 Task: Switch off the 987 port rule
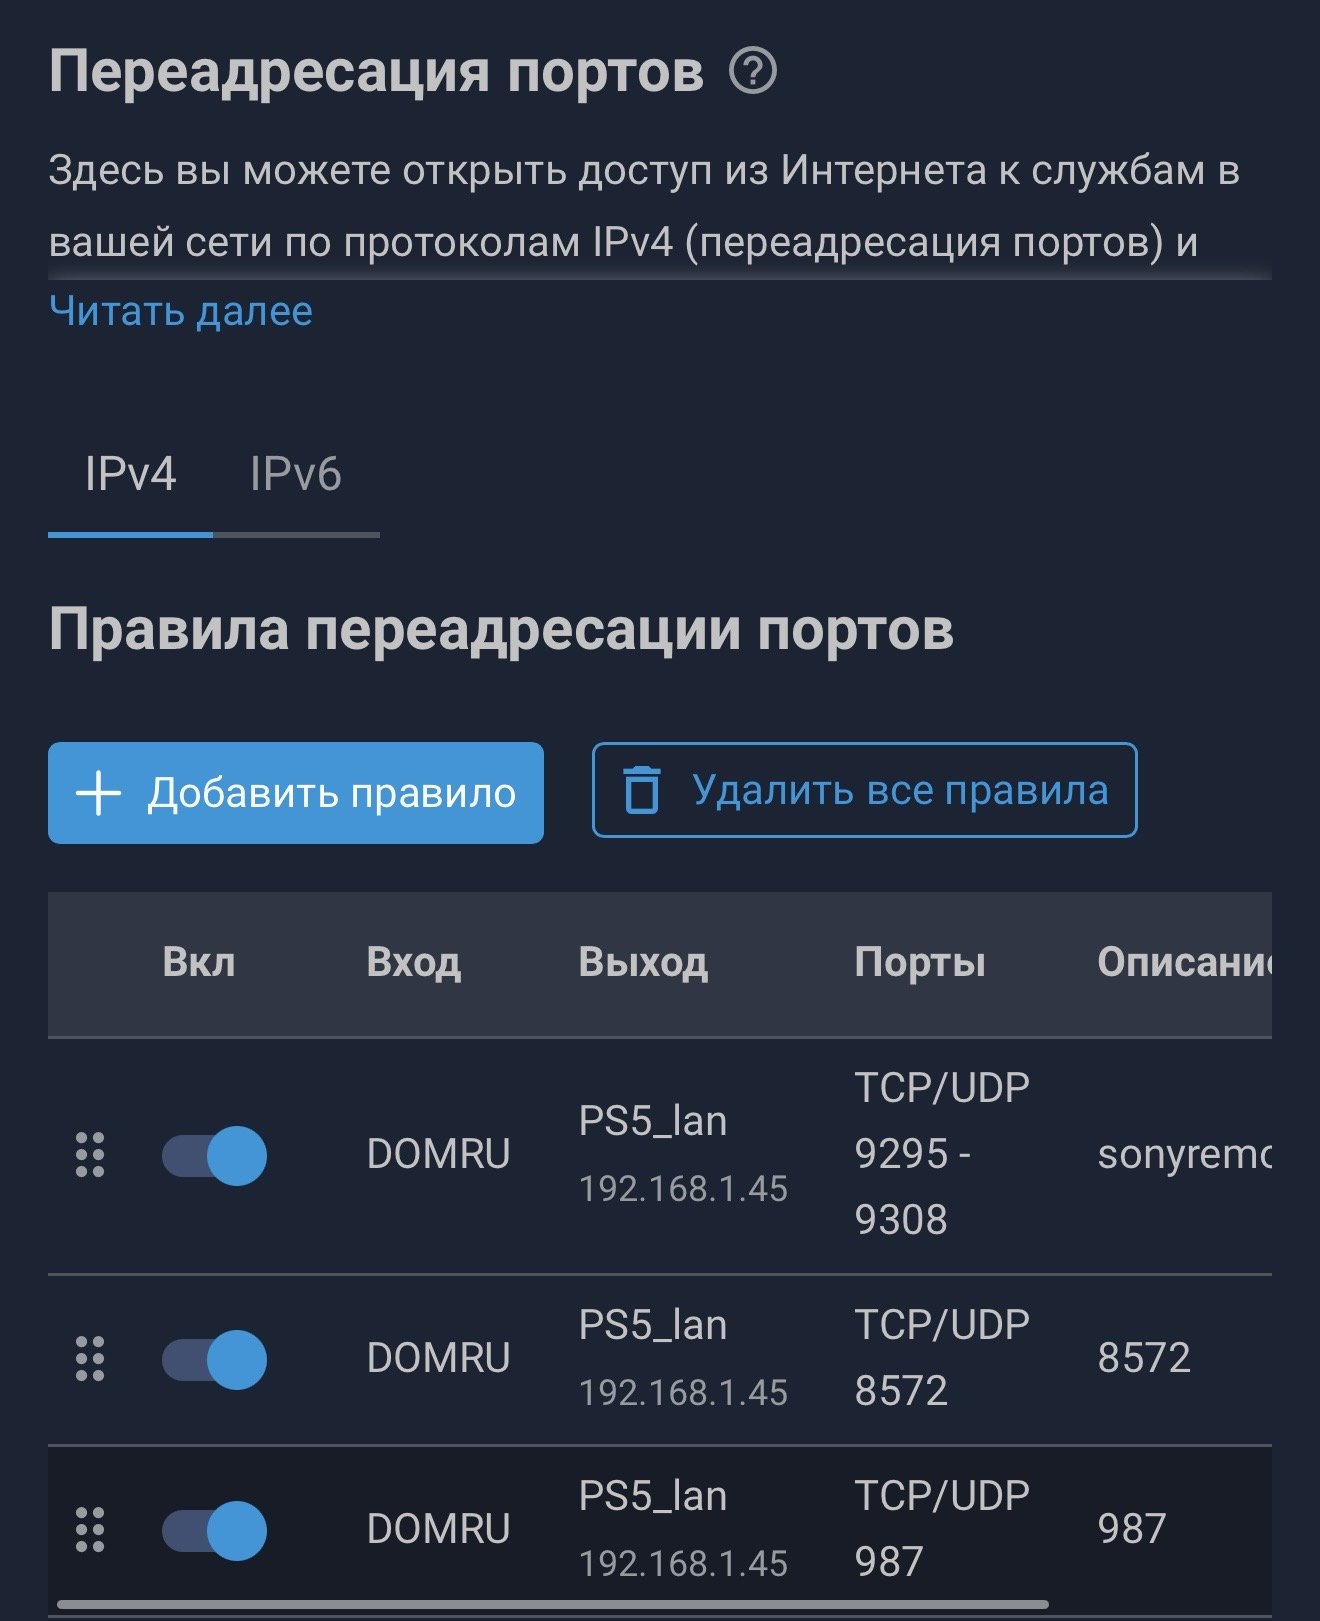(x=215, y=1530)
